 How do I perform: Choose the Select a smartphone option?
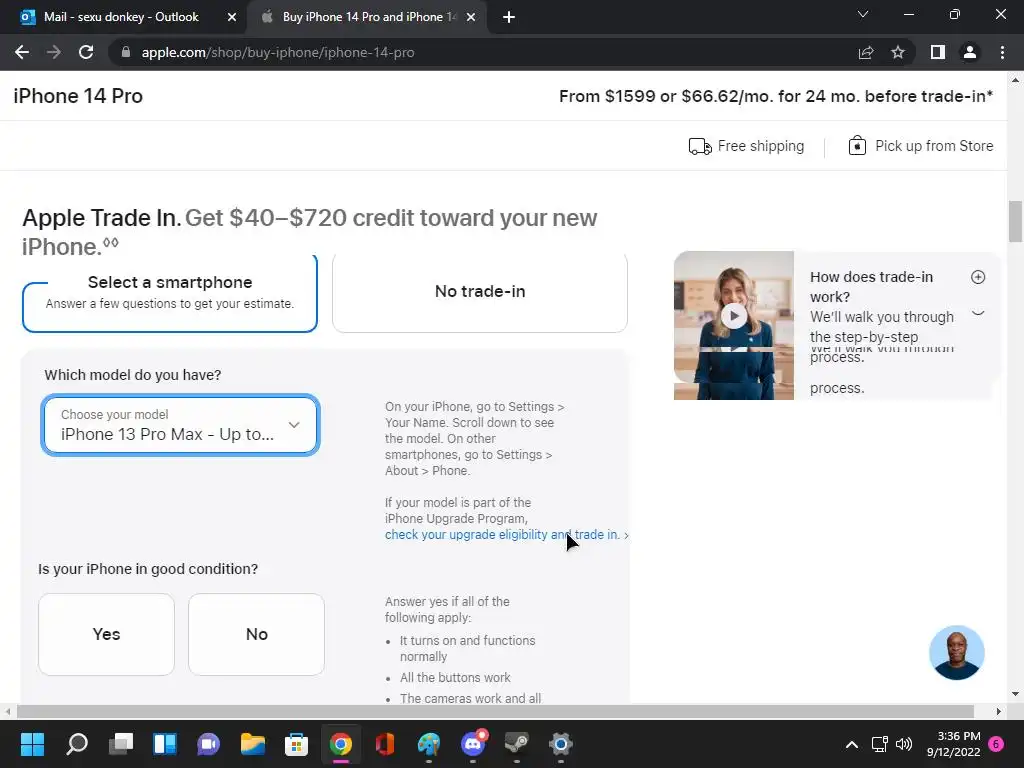(170, 294)
